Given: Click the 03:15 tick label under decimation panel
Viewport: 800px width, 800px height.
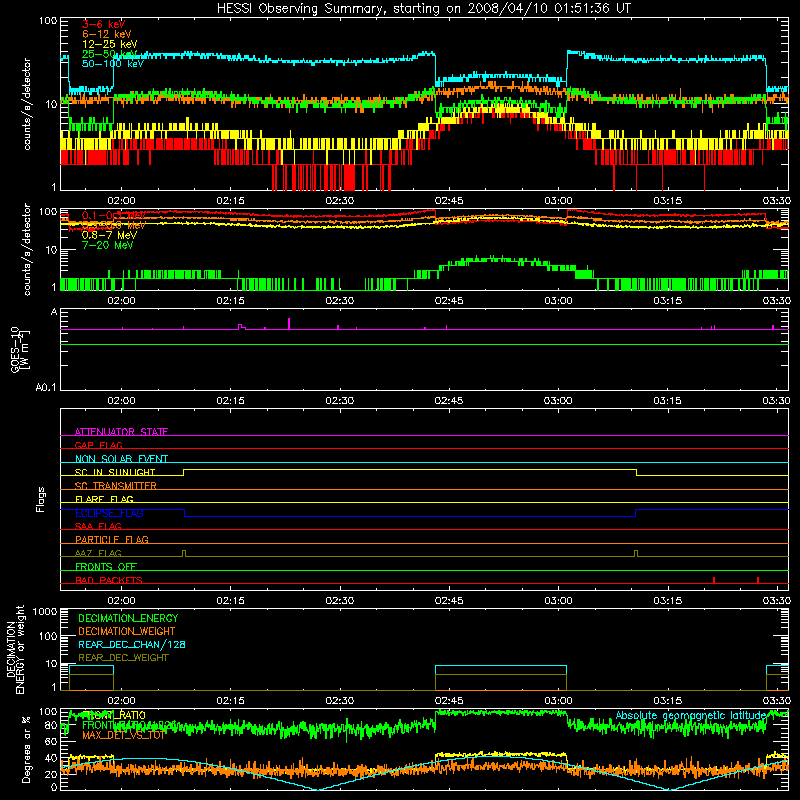Looking at the screenshot, I should [667, 700].
